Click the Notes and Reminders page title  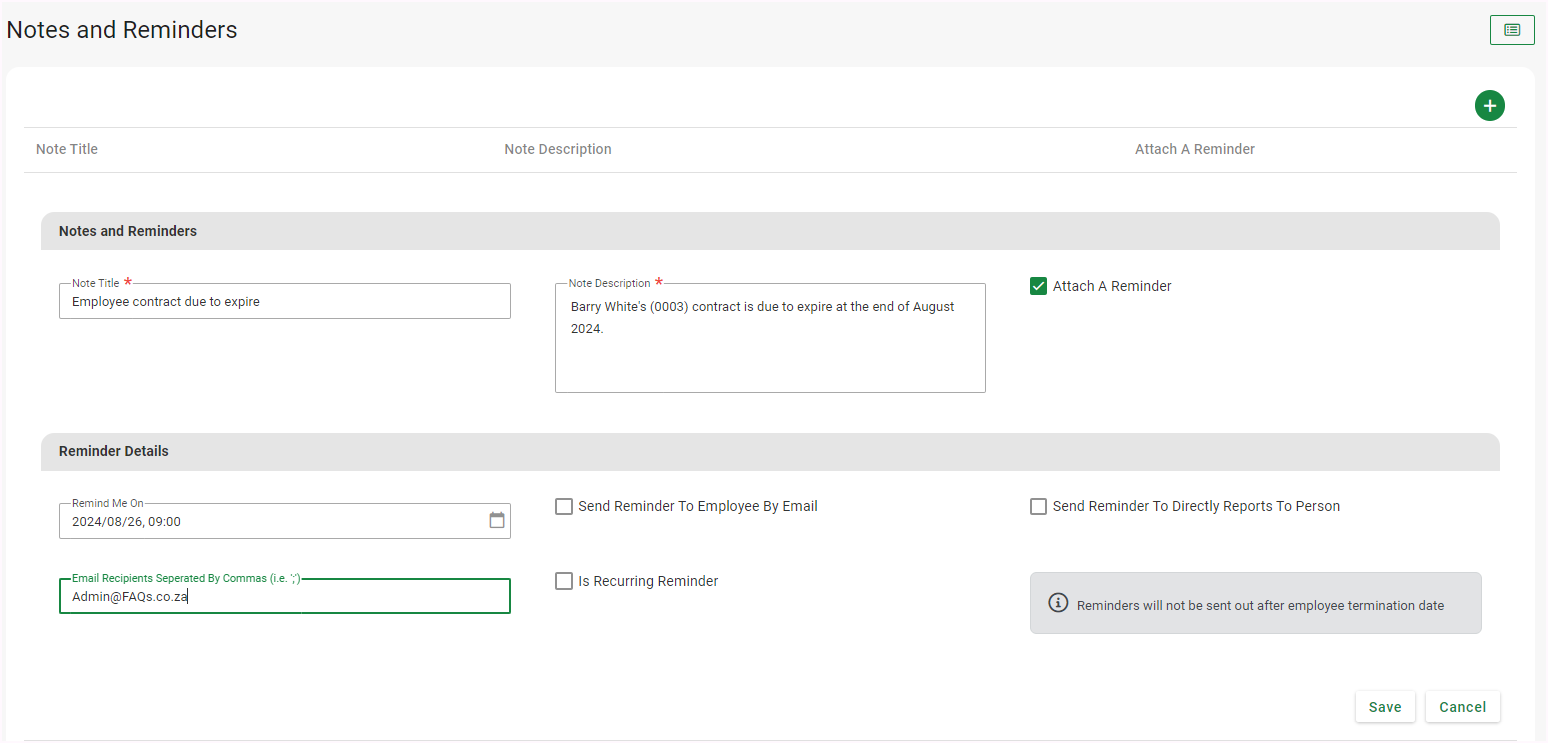click(x=122, y=30)
